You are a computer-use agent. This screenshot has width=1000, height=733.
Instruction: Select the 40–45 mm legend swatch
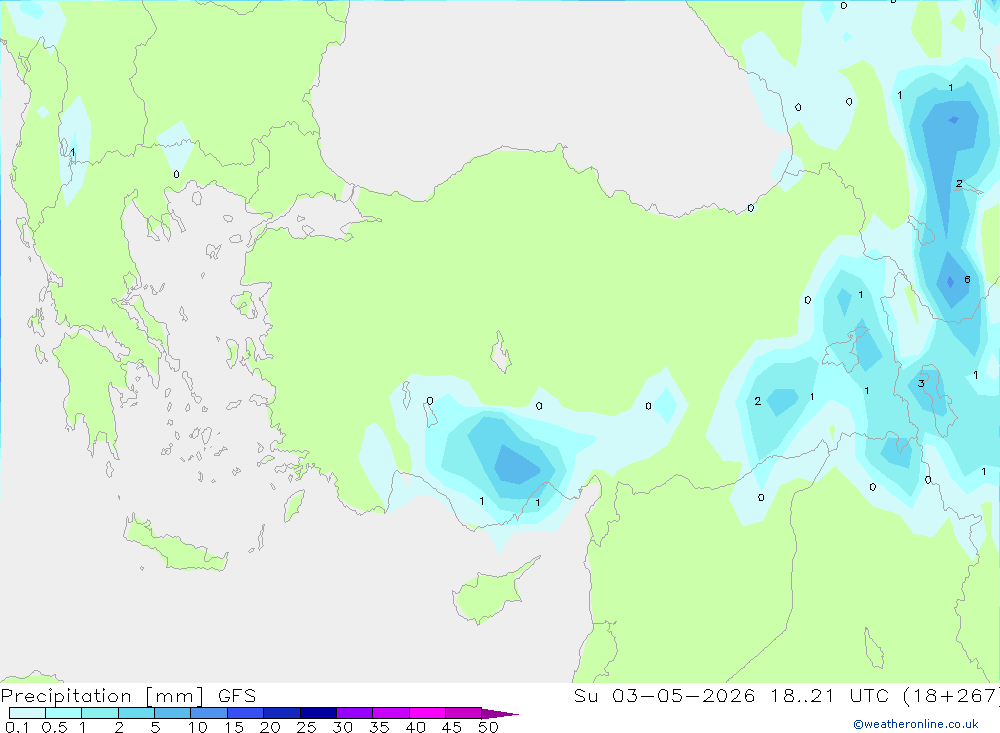(427, 713)
